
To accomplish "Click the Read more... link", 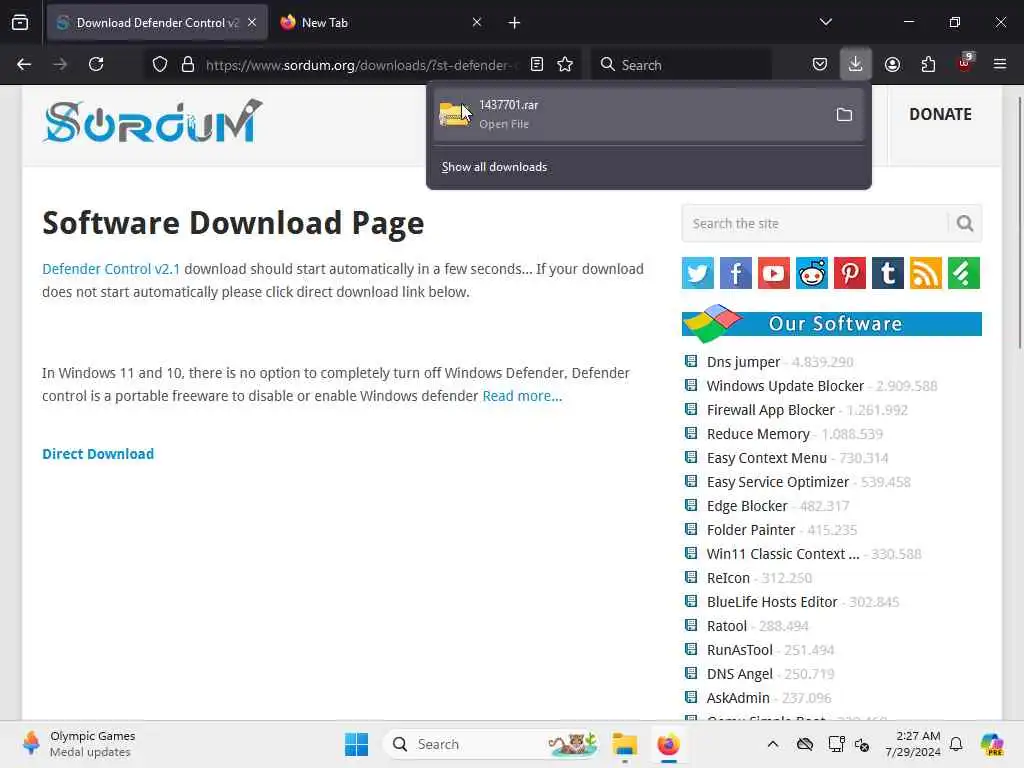I will (522, 396).
